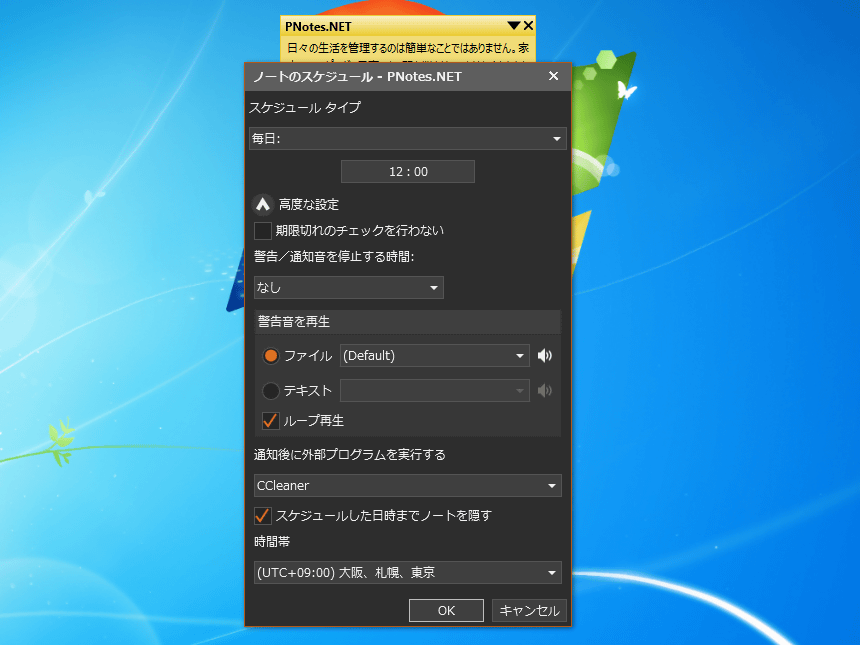Open the なし stop-alert time dropdown
Screen dimensions: 860x645
pyautogui.click(x=349, y=287)
